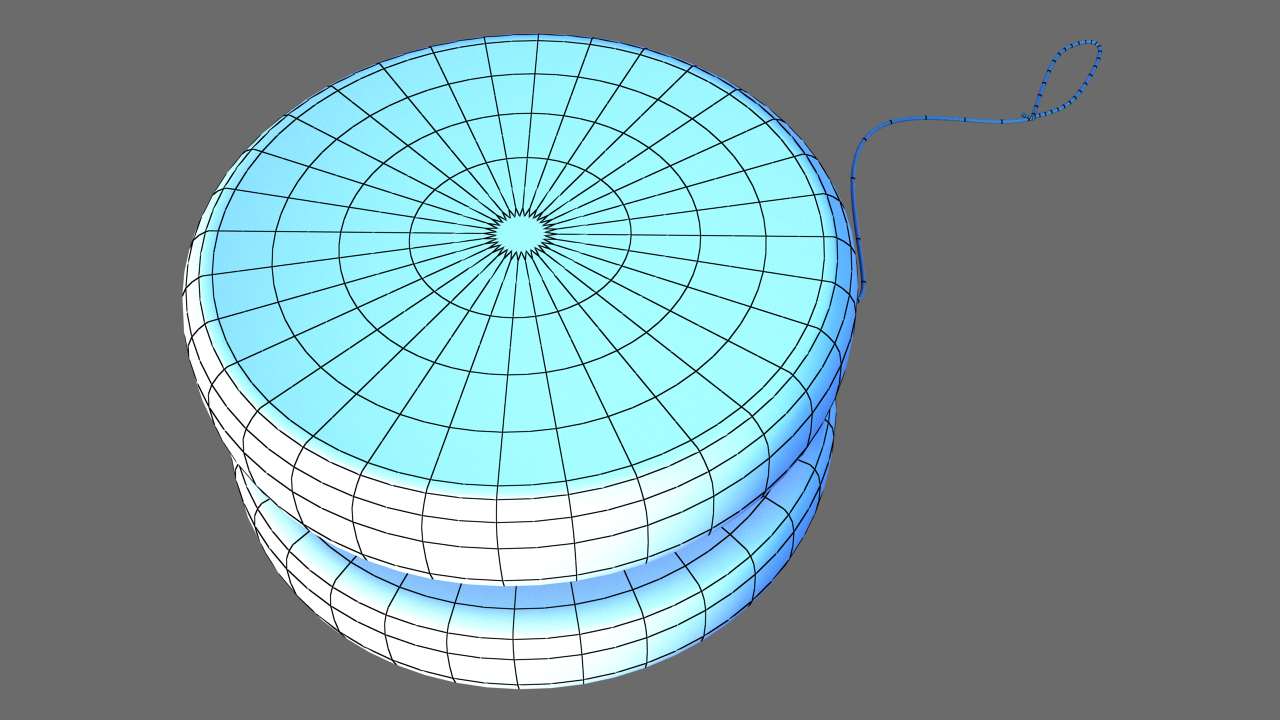Select the lower half of the yo-yo
Image resolution: width=1280 pixels, height=720 pixels.
[x=520, y=630]
